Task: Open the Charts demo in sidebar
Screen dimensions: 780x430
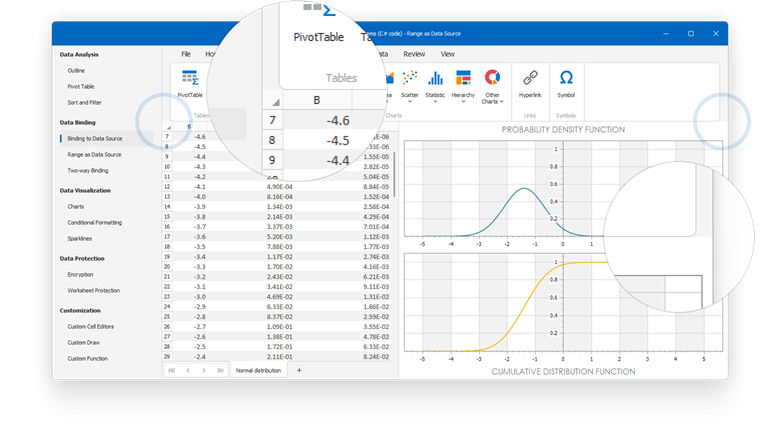Action: point(76,207)
